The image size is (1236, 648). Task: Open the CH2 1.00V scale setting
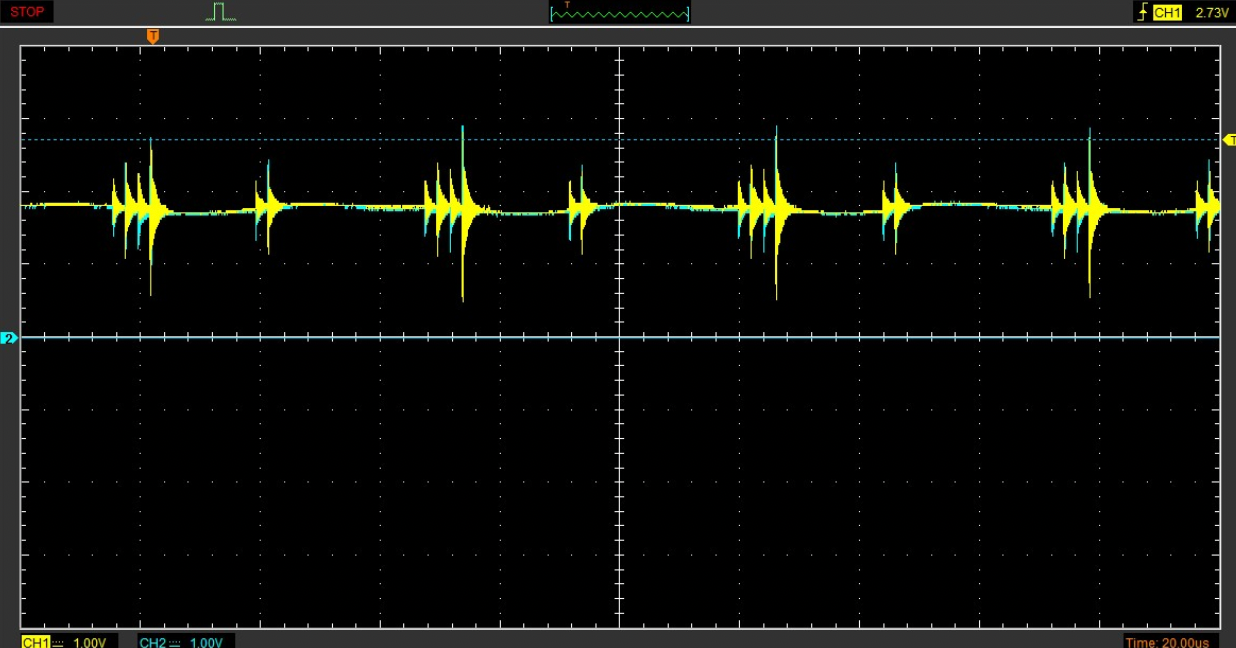[207, 641]
